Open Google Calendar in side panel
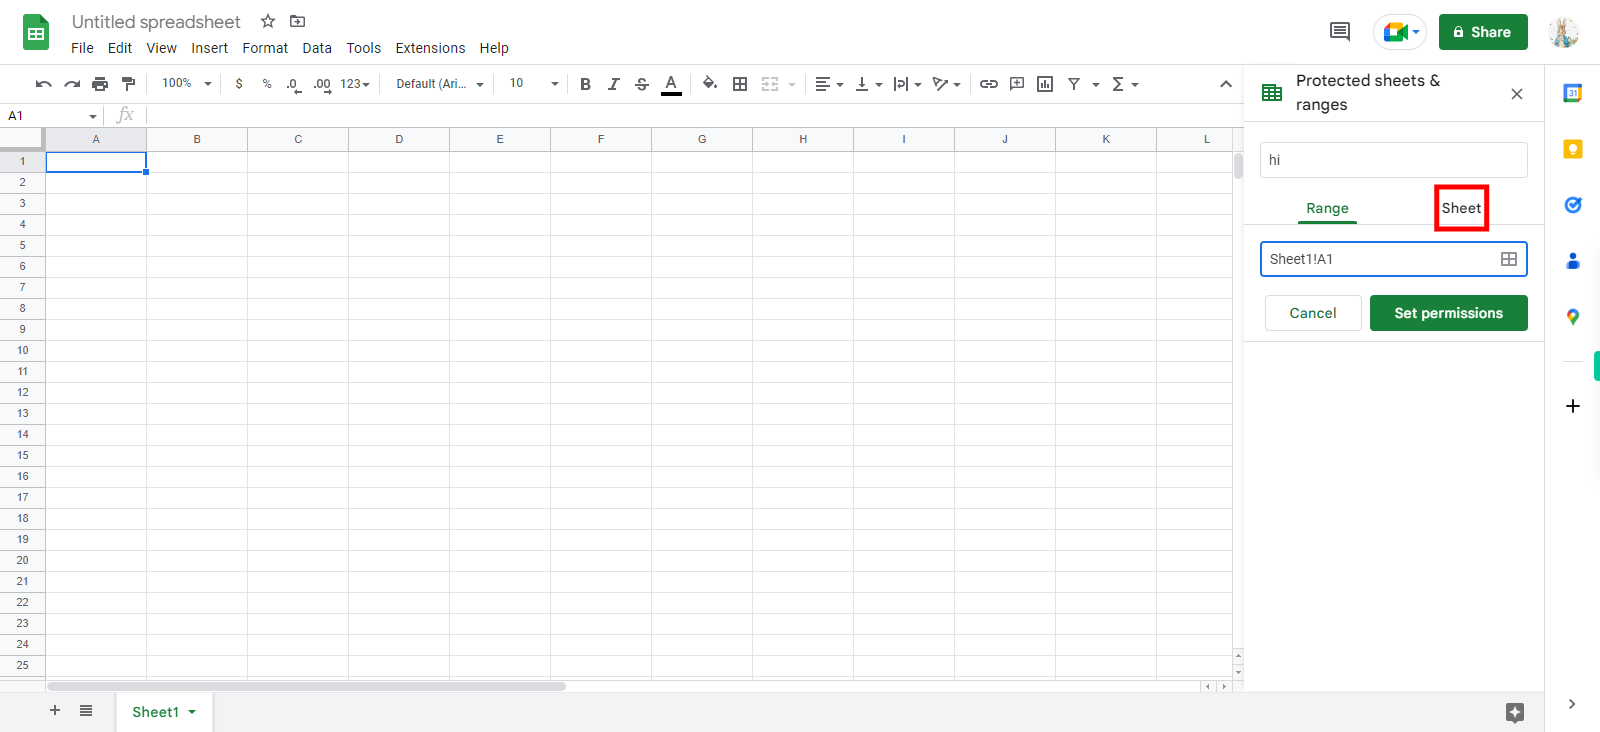 click(x=1573, y=93)
